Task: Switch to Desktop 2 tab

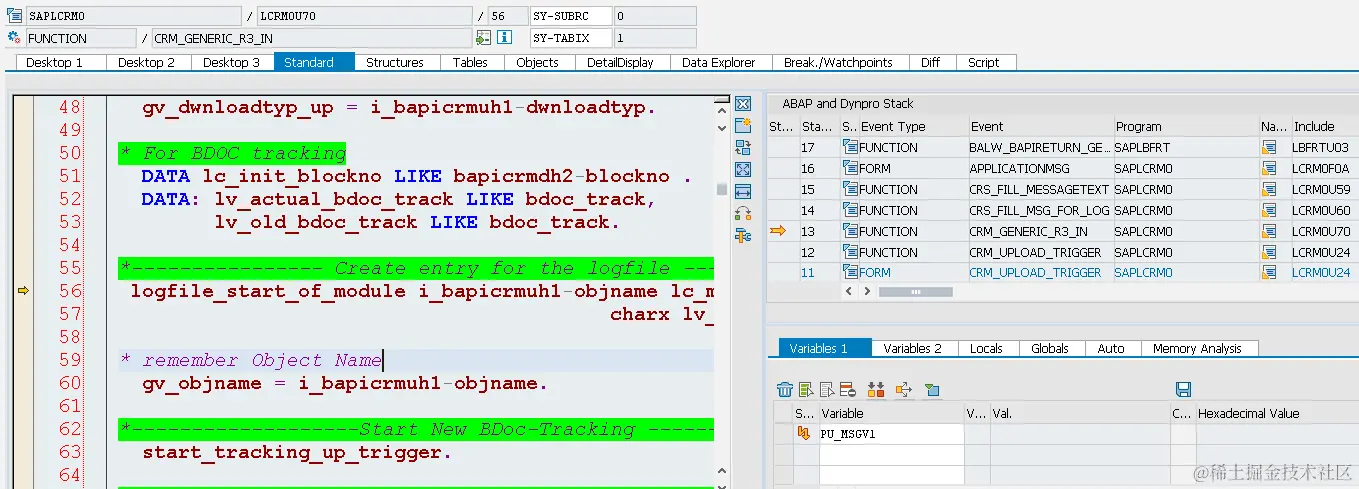Action: 147,62
